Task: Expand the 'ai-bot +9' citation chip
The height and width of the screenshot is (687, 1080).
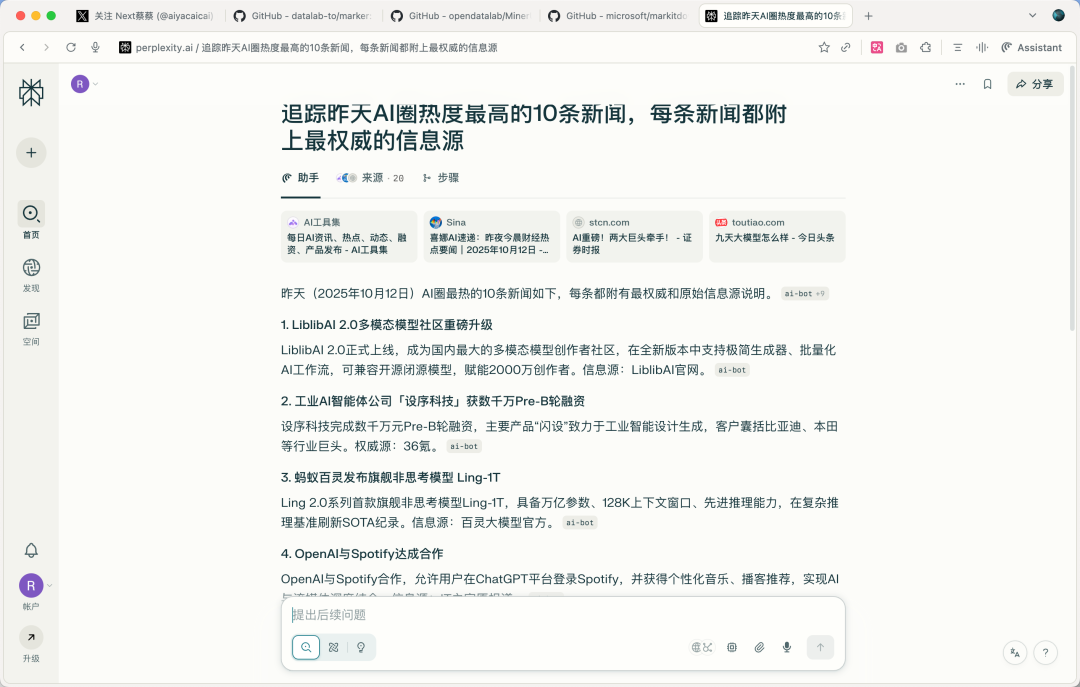Action: 804,293
